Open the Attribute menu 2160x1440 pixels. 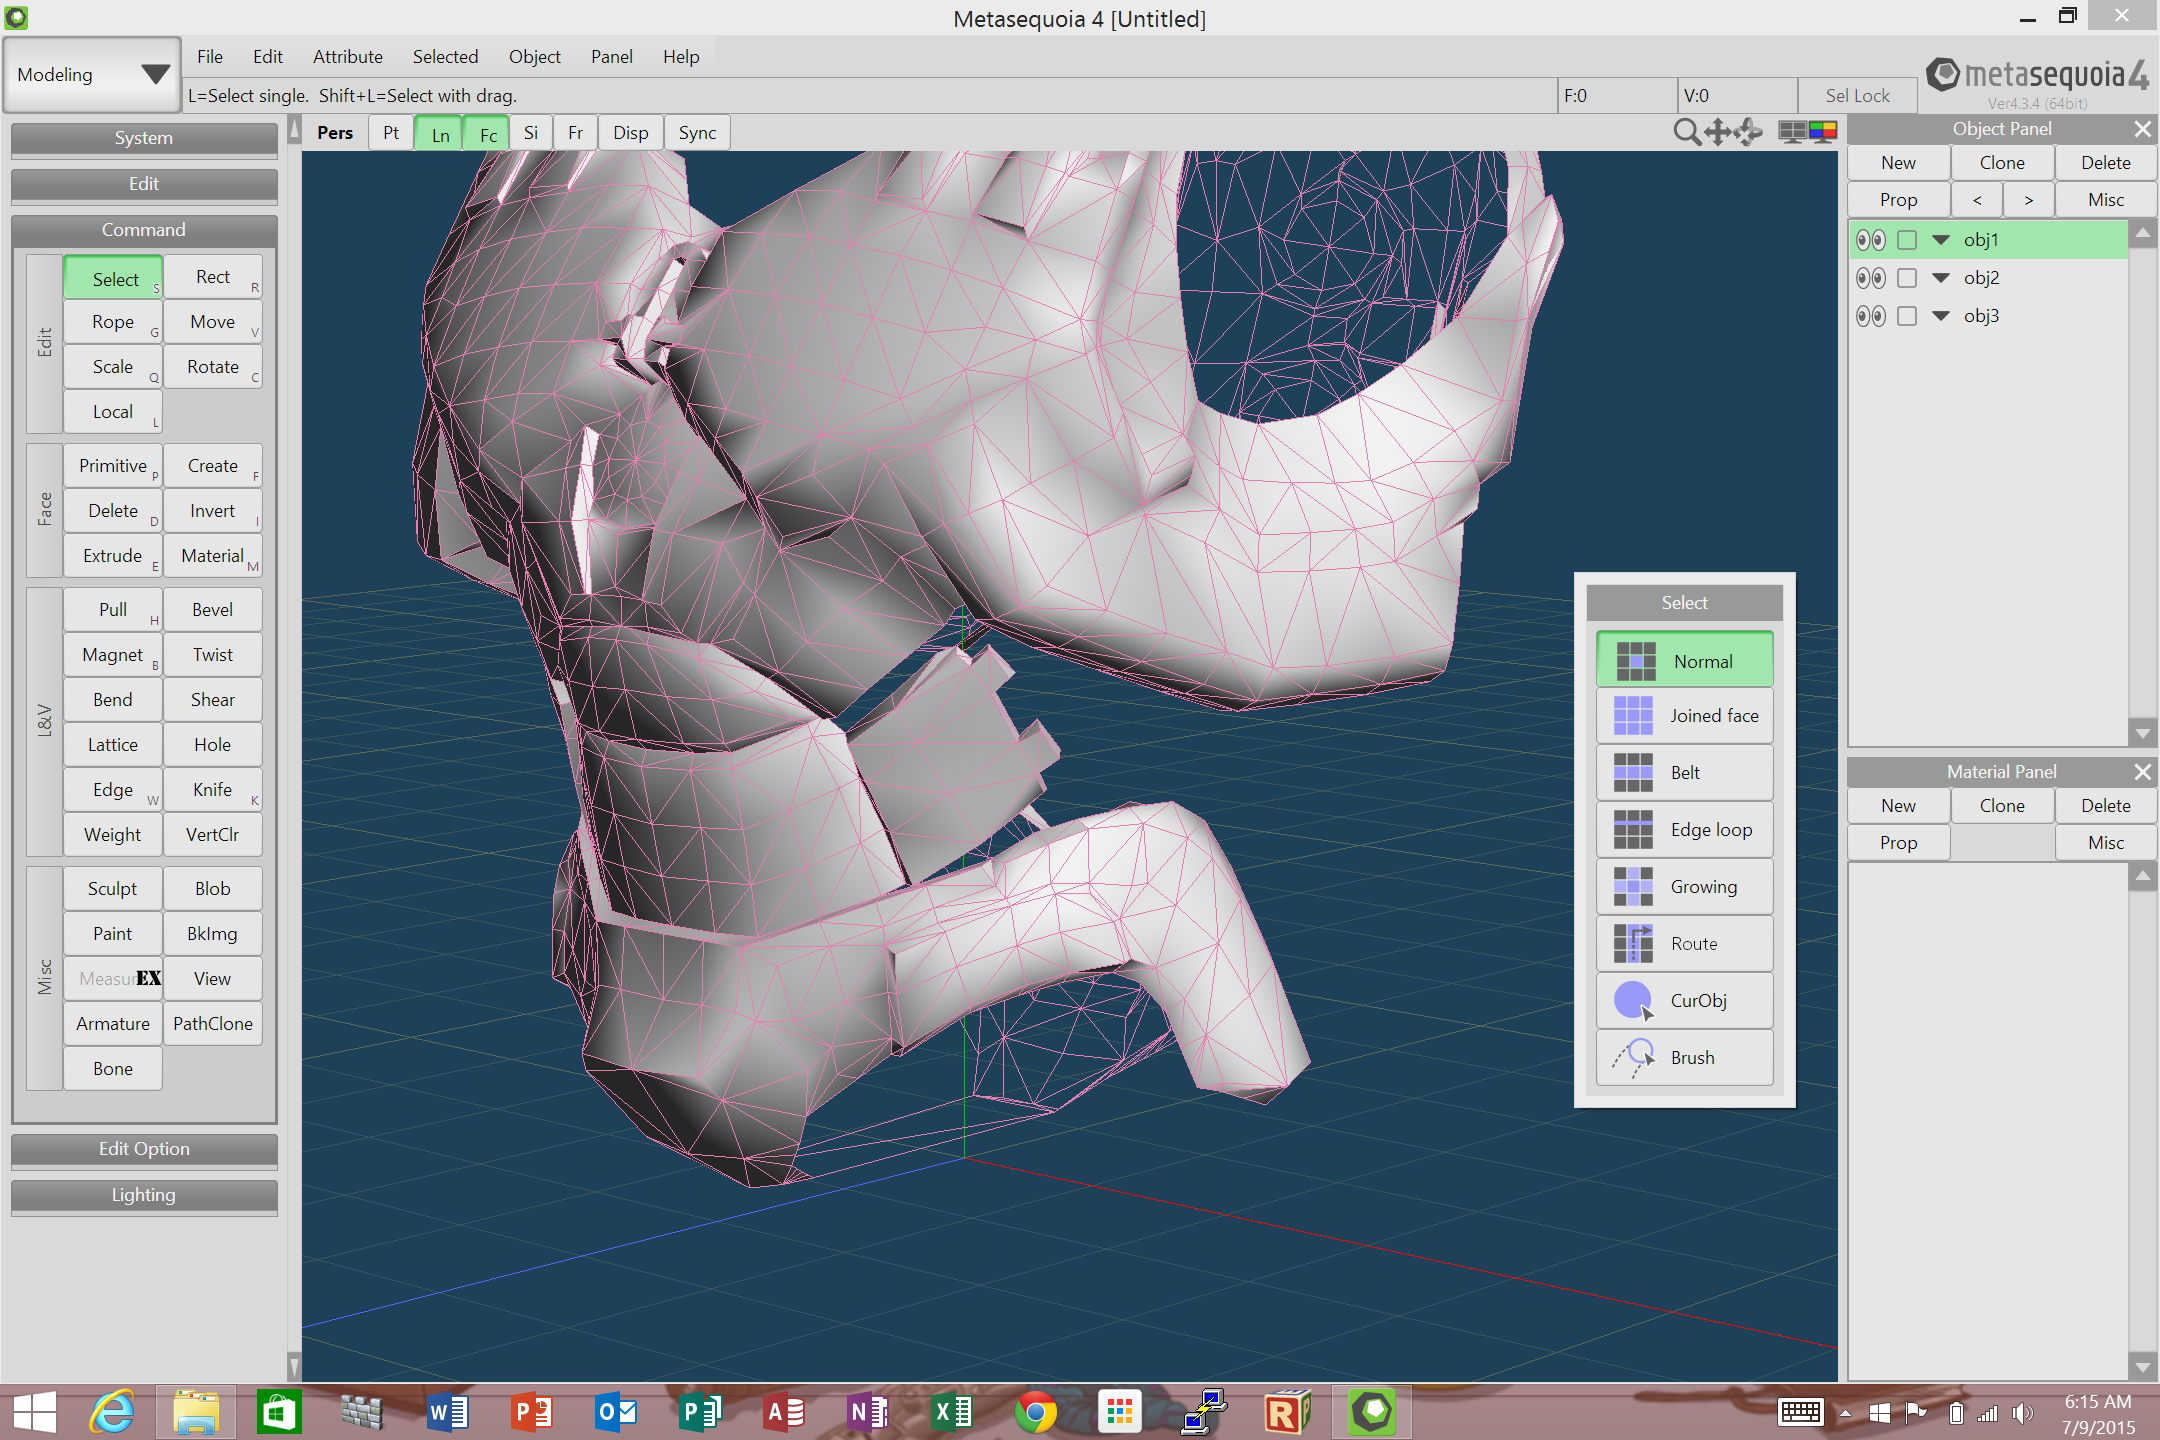click(x=348, y=57)
